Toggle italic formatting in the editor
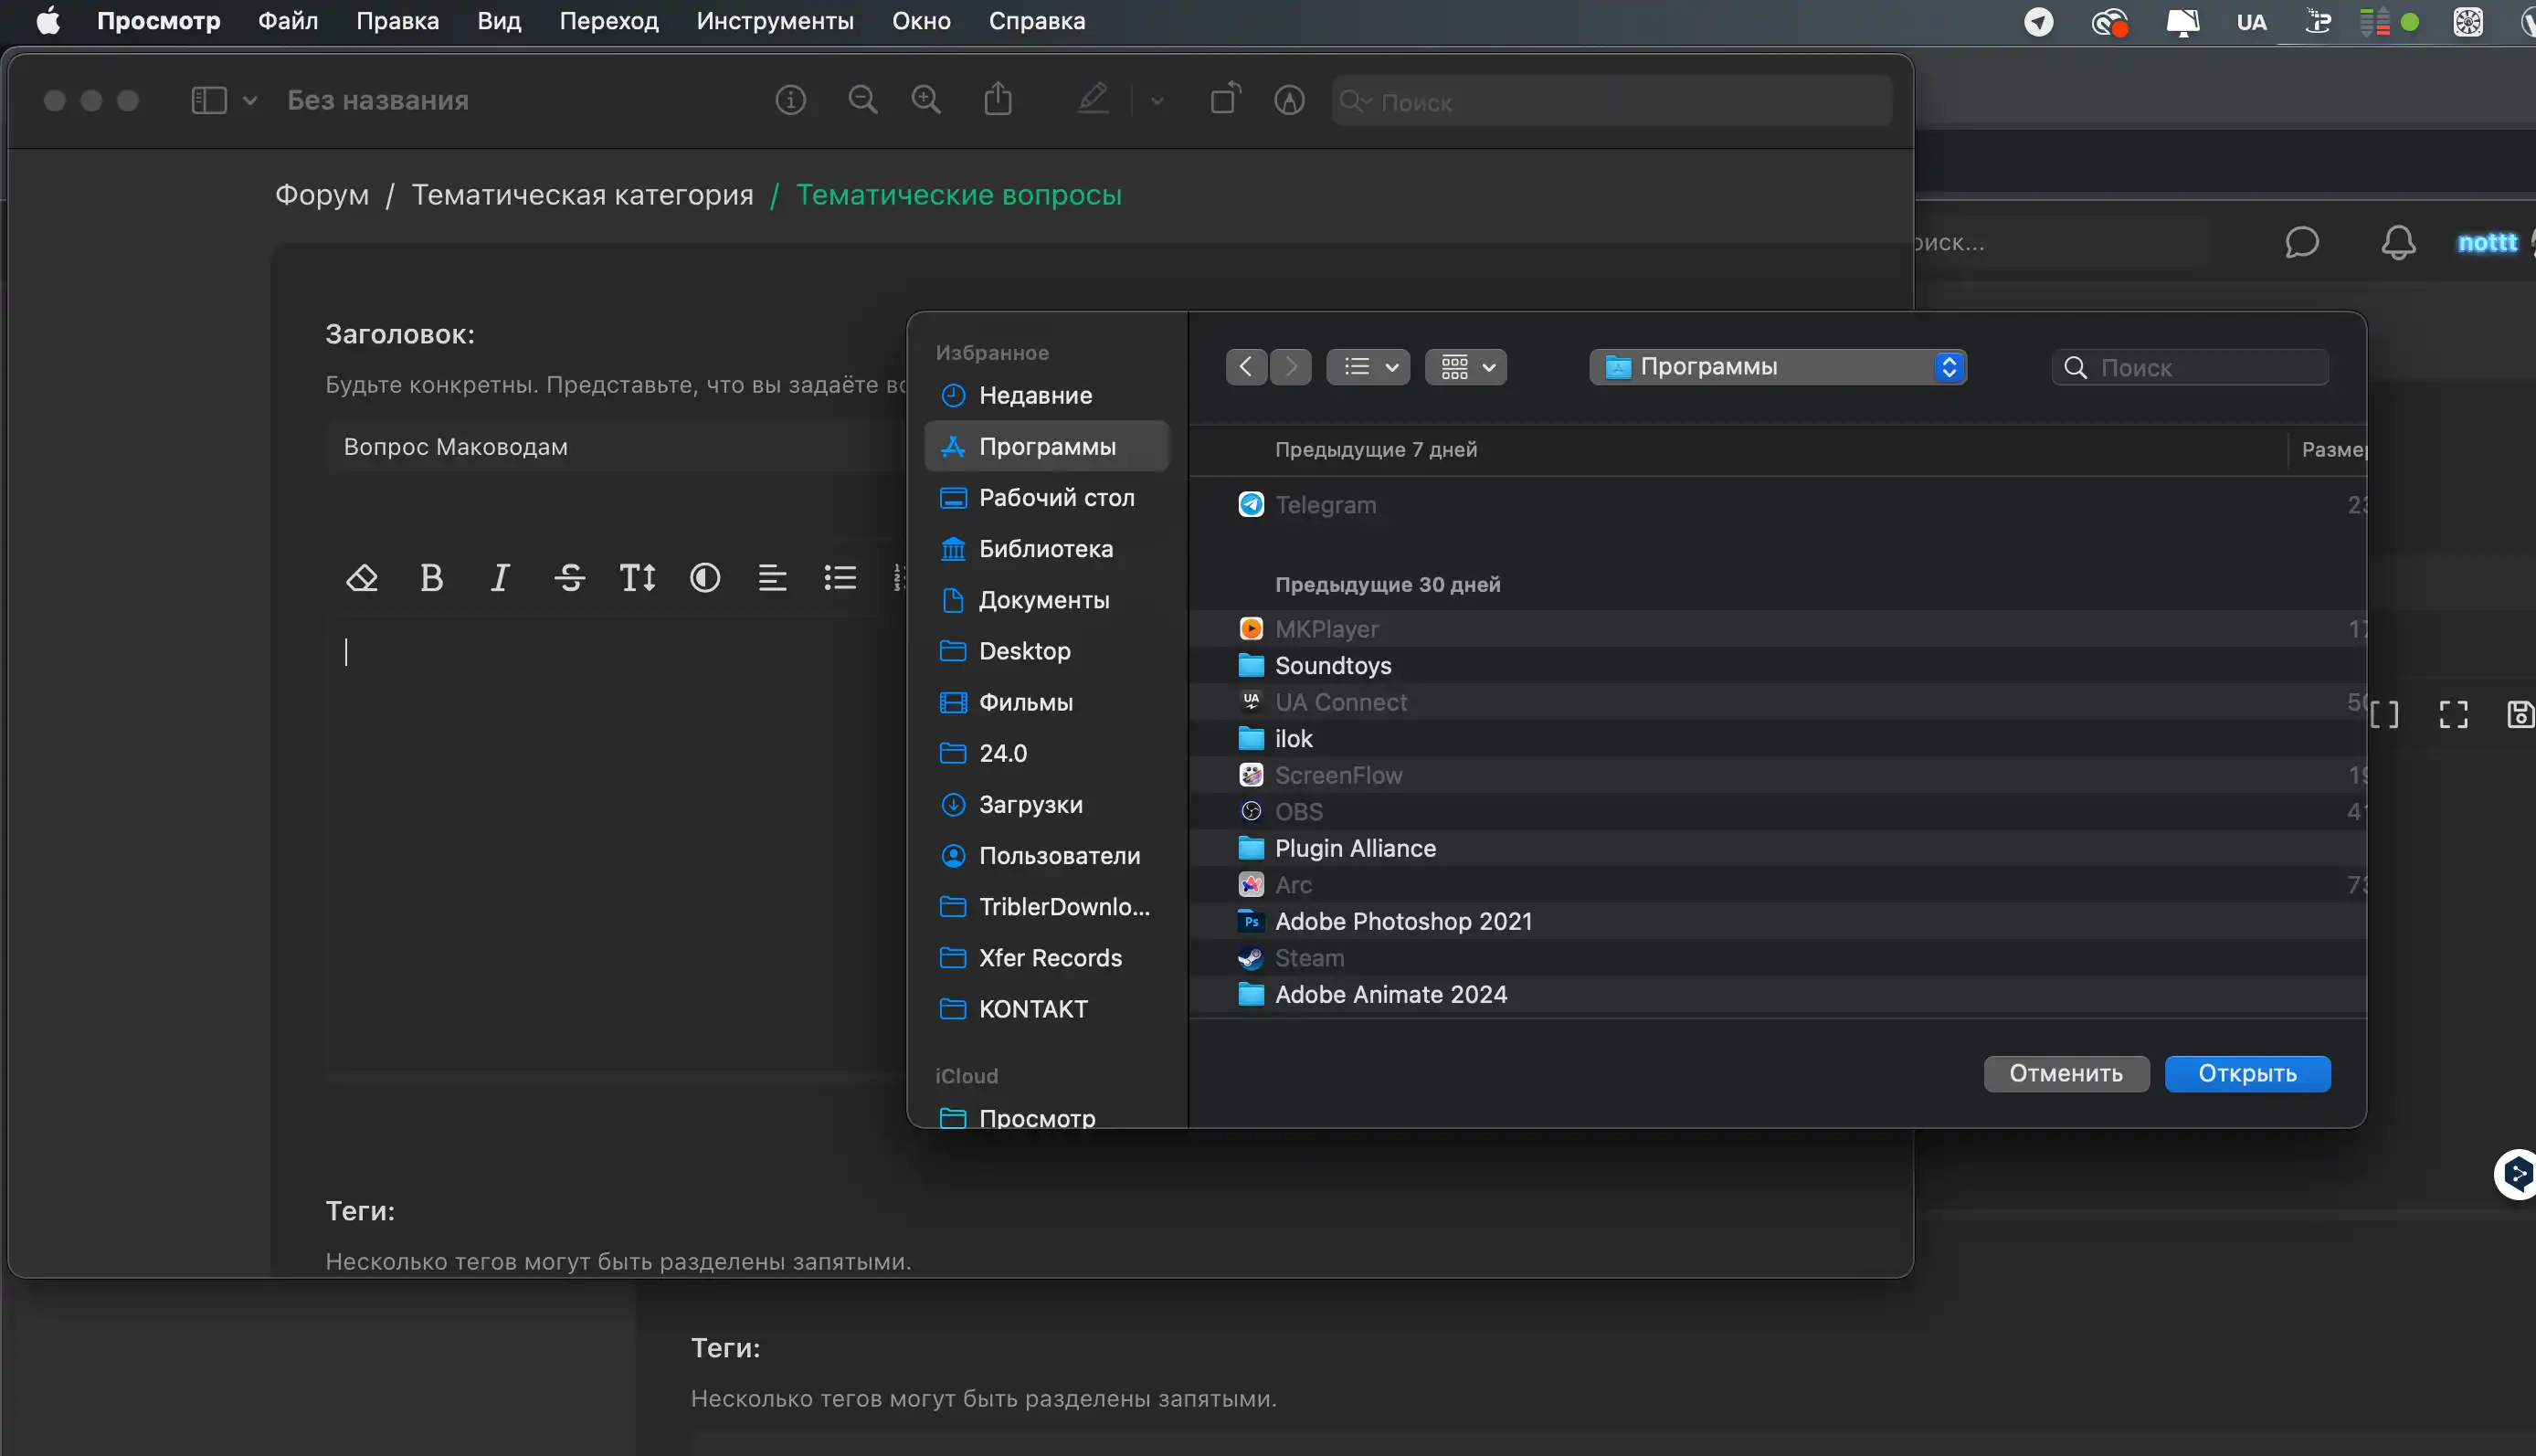The width and height of the screenshot is (2536, 1456). click(x=500, y=578)
